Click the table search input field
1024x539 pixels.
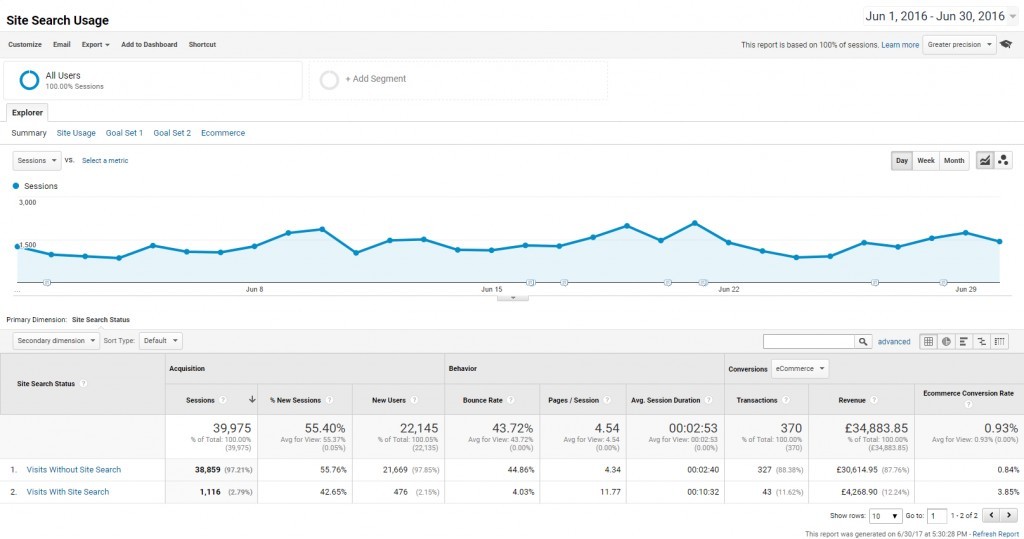point(808,341)
